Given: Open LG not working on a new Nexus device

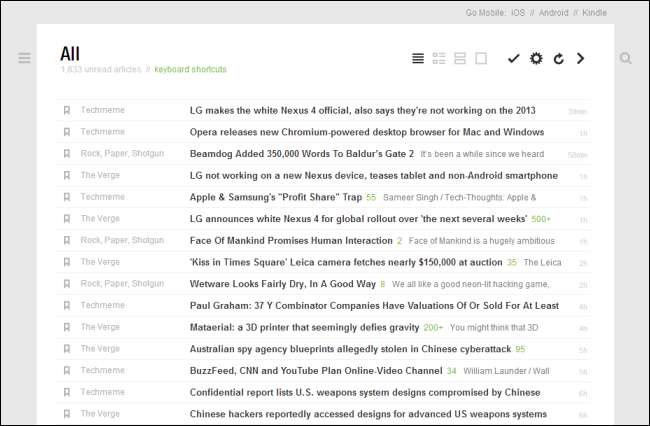Looking at the screenshot, I should (x=374, y=176).
